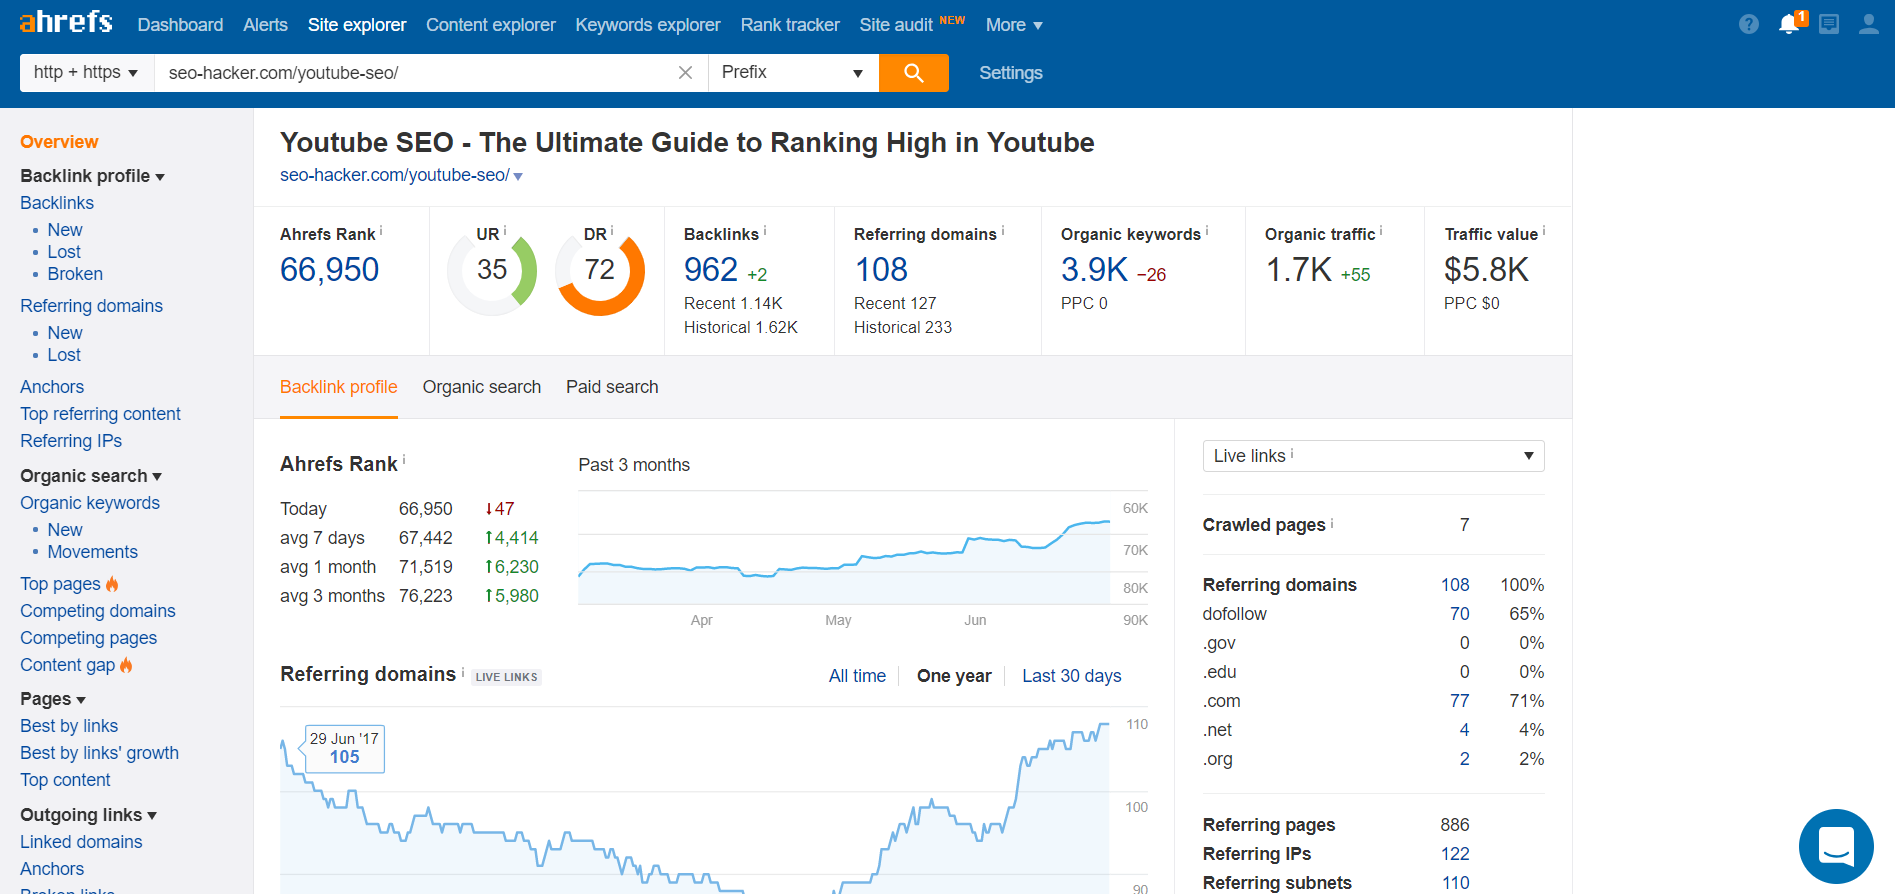Open the help question mark icon
Viewport: 1895px width, 894px height.
point(1748,24)
